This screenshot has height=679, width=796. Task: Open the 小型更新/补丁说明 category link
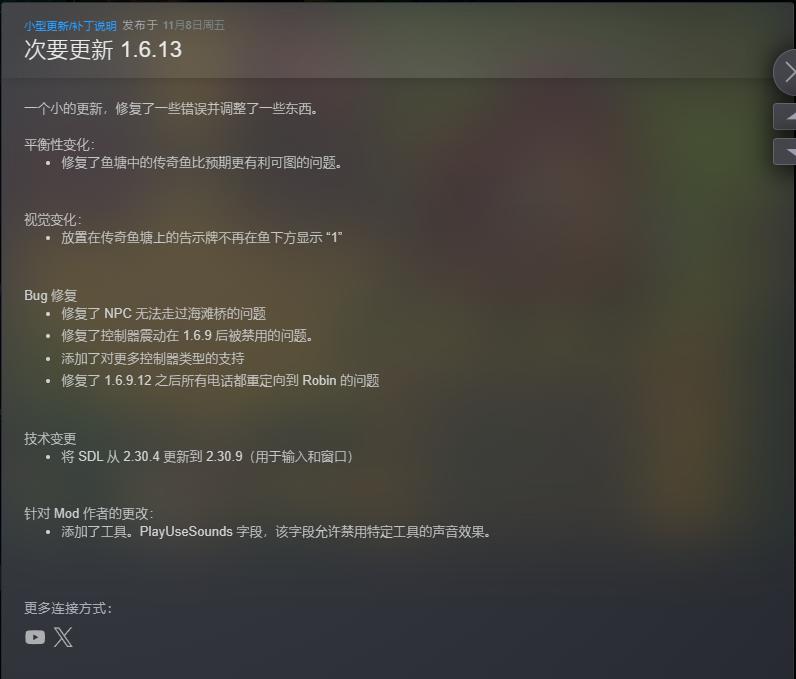(x=70, y=25)
